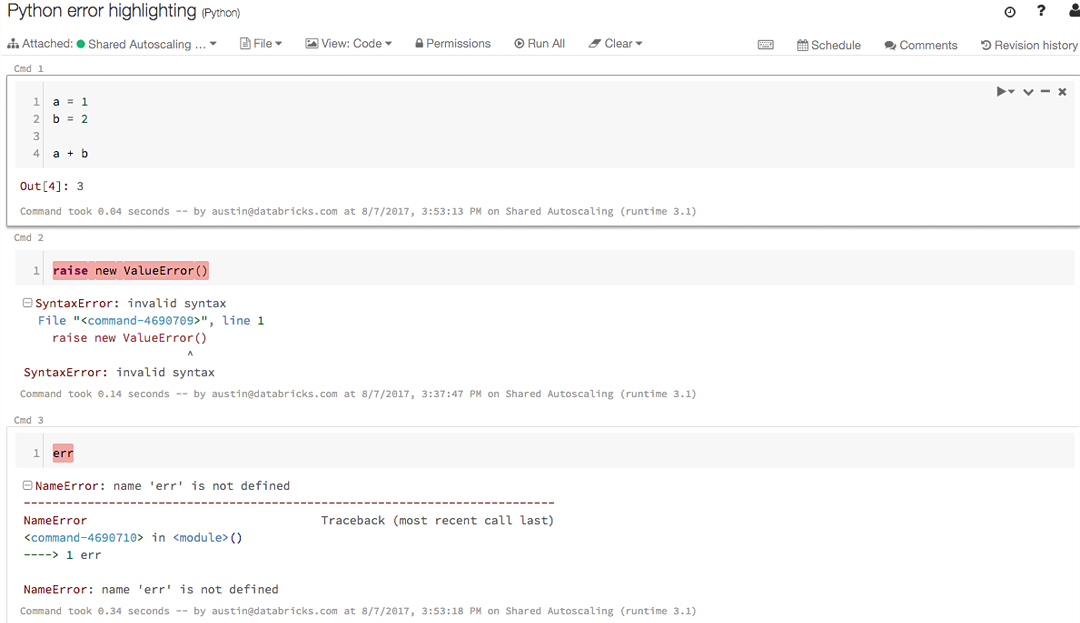This screenshot has width=1080, height=623.
Task: Run Cmd 1 using the play icon
Action: pyautogui.click(x=1002, y=91)
